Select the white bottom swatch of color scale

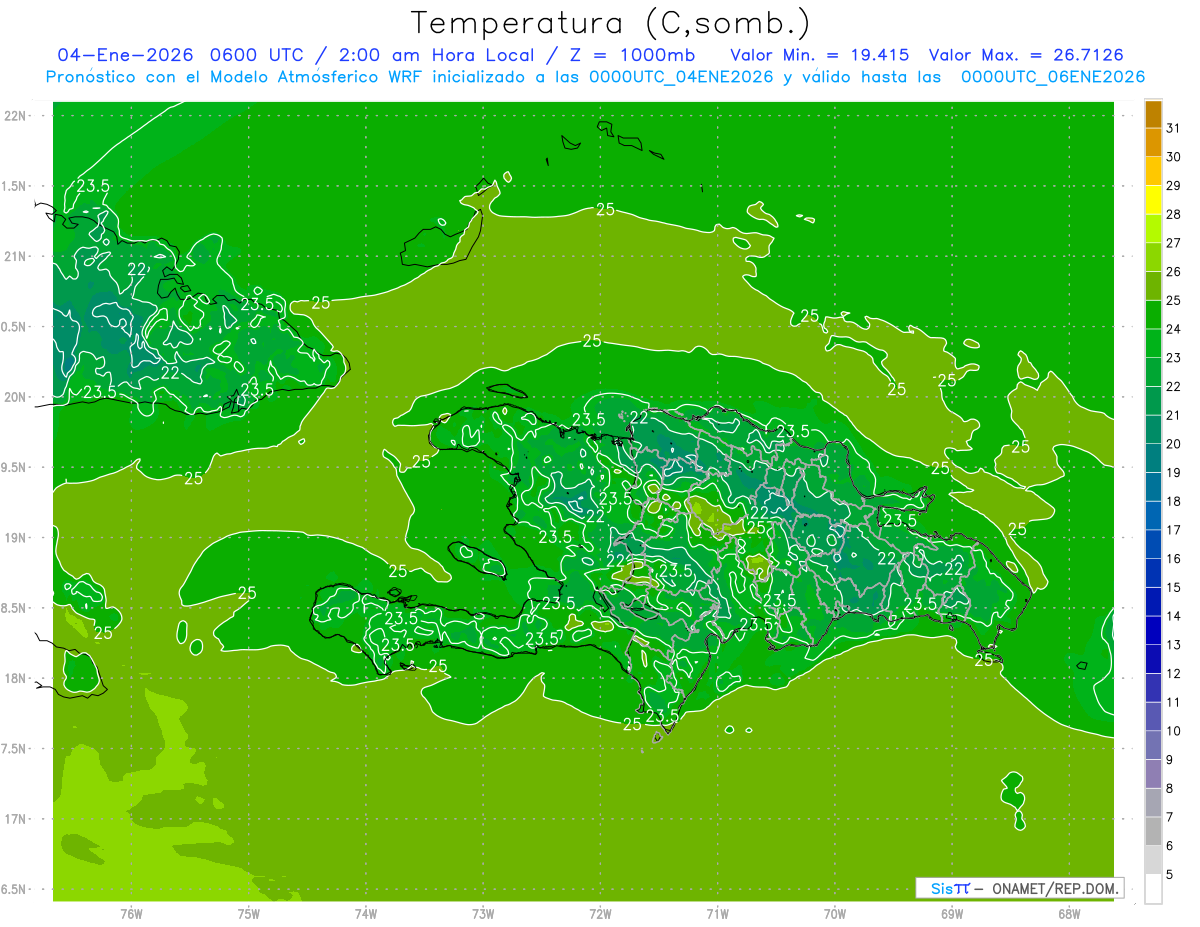[x=1153, y=889]
